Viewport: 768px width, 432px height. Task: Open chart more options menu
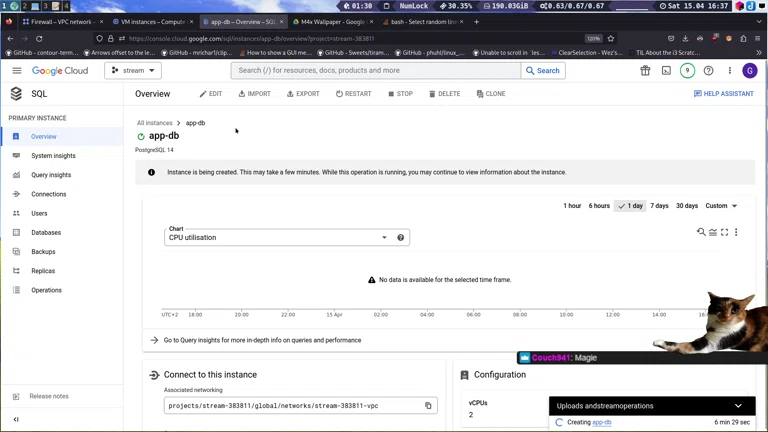(x=736, y=232)
